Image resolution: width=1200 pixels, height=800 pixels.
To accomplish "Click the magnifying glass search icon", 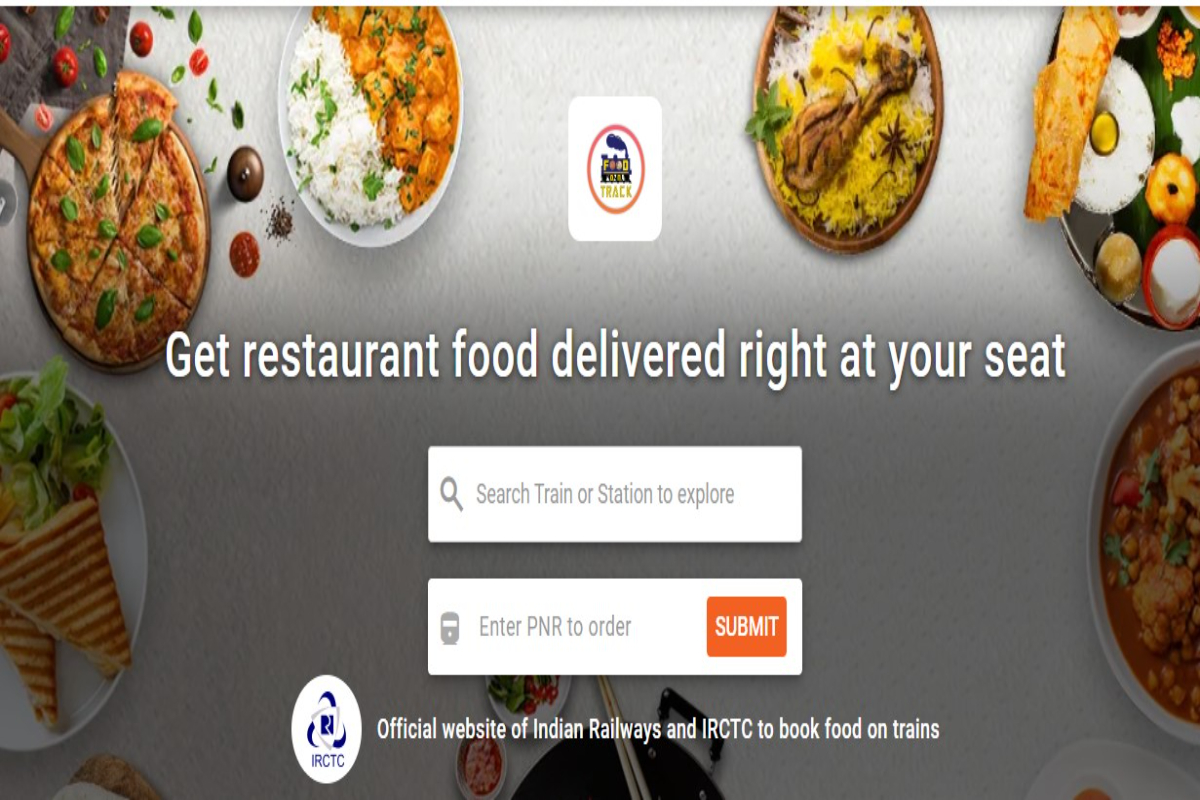I will 451,494.
